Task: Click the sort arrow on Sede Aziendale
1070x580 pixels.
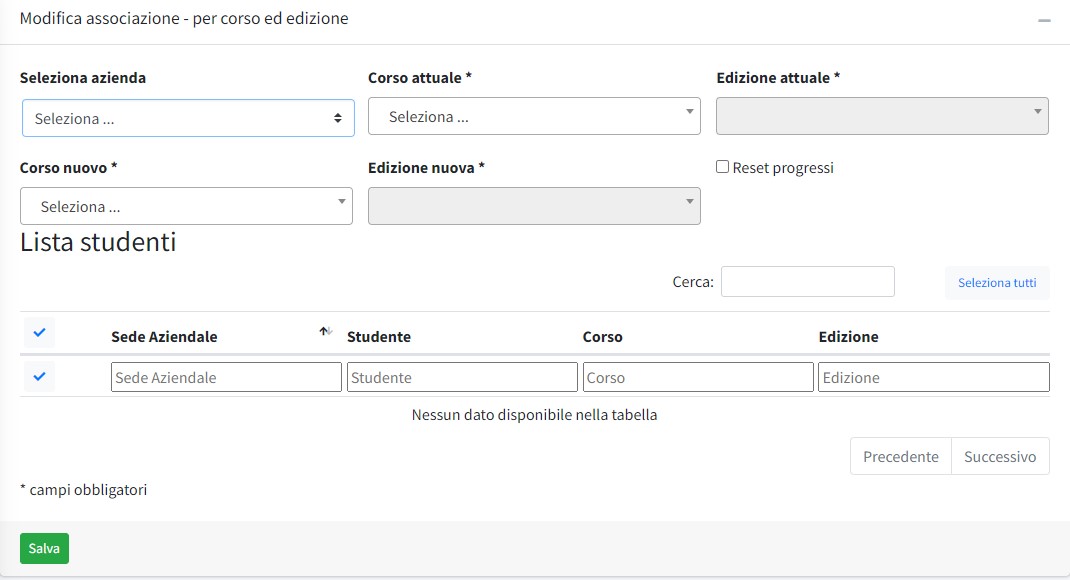Action: coord(325,332)
